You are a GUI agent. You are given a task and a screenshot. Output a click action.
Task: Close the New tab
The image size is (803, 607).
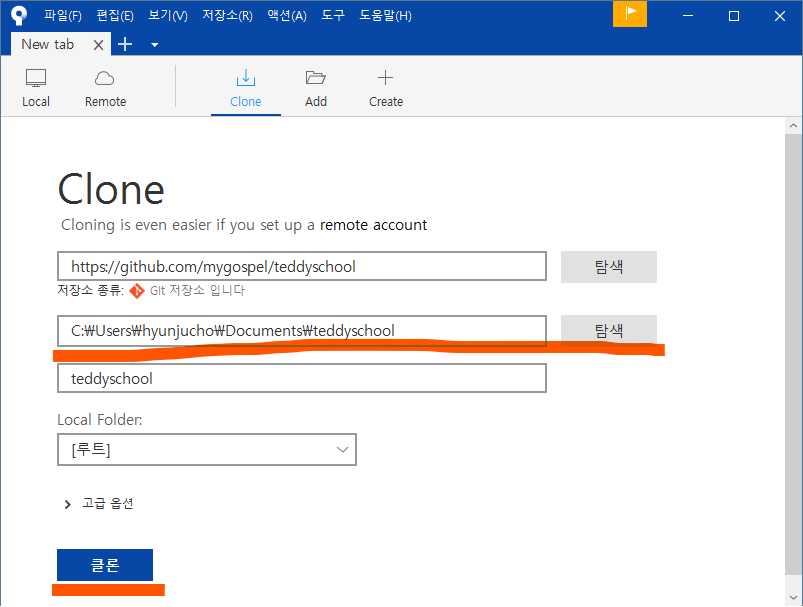98,45
